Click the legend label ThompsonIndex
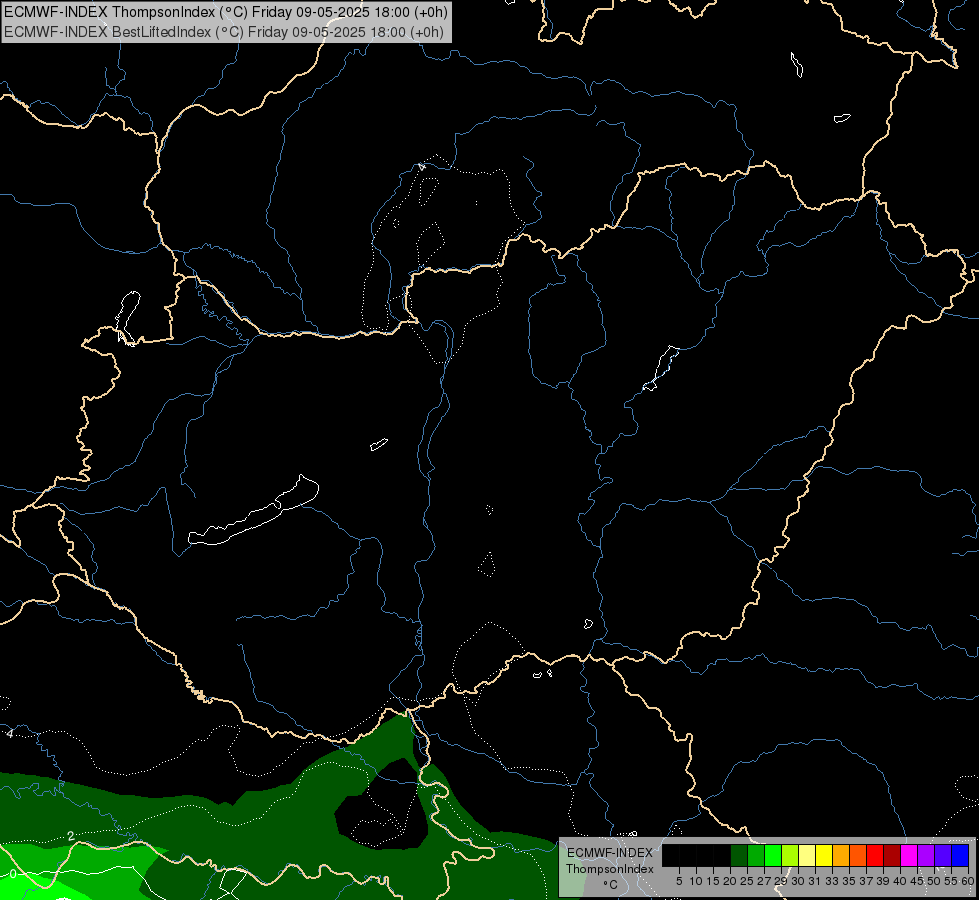Image resolution: width=979 pixels, height=900 pixels. (609, 869)
